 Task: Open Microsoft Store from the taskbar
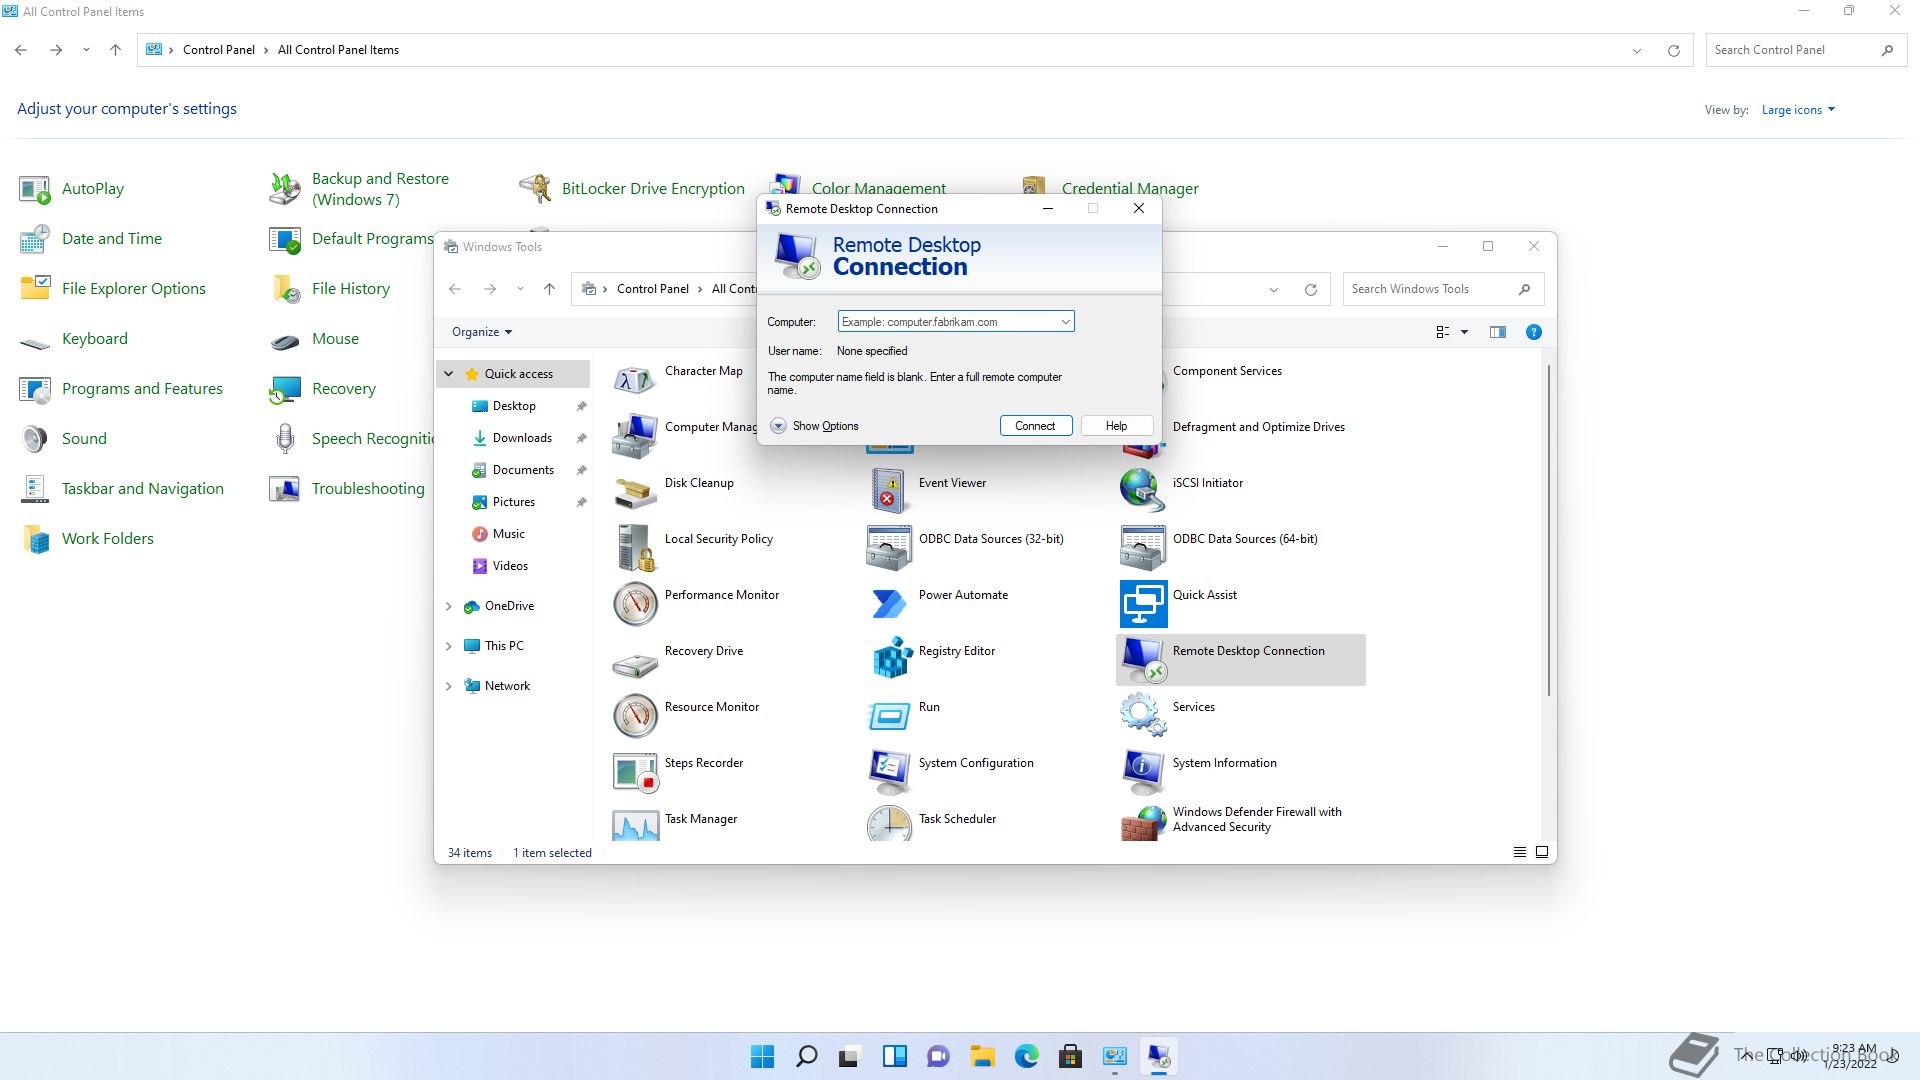pyautogui.click(x=1070, y=1057)
